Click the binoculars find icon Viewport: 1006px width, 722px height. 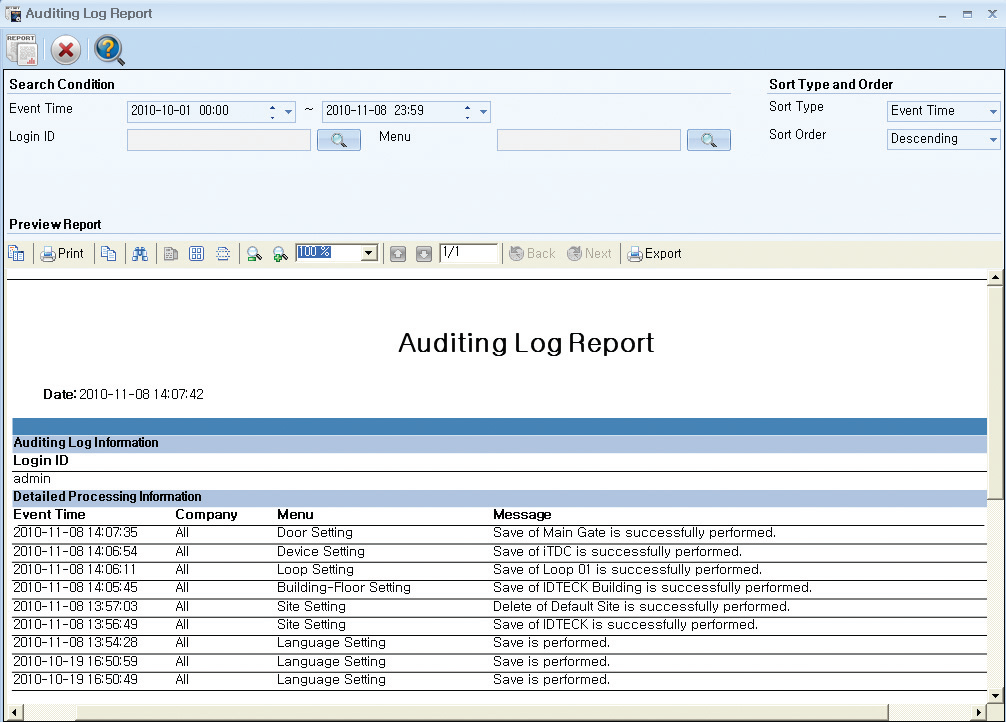[x=140, y=254]
